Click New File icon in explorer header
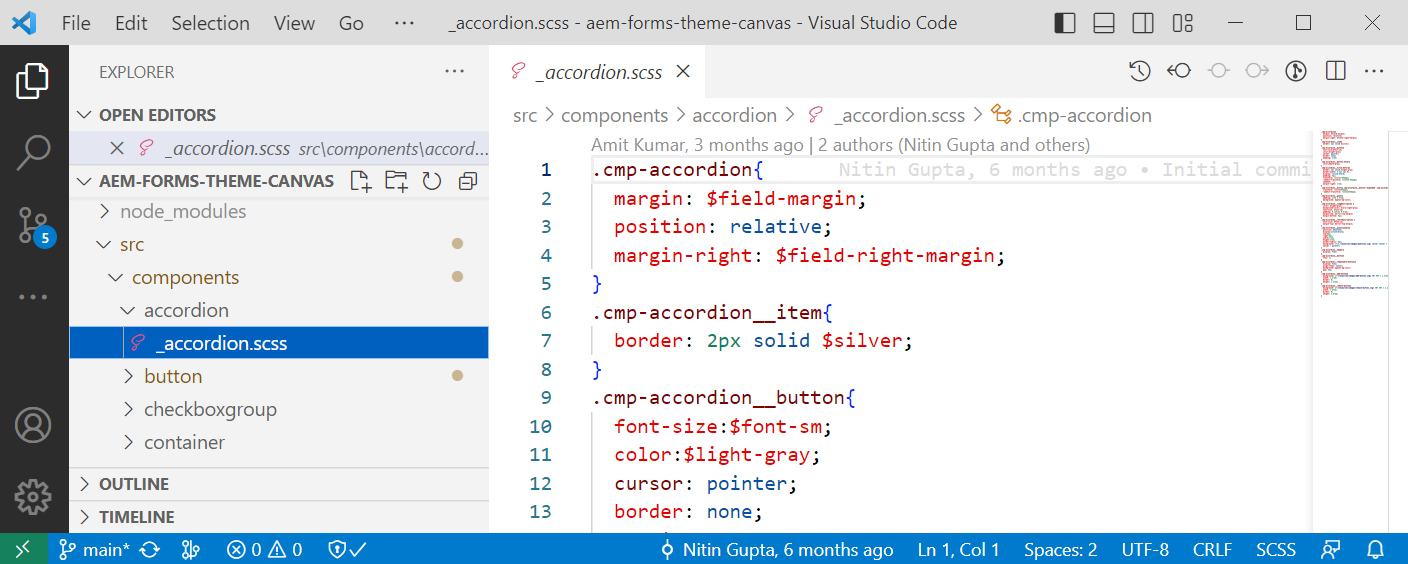The height and width of the screenshot is (564, 1408). (360, 181)
